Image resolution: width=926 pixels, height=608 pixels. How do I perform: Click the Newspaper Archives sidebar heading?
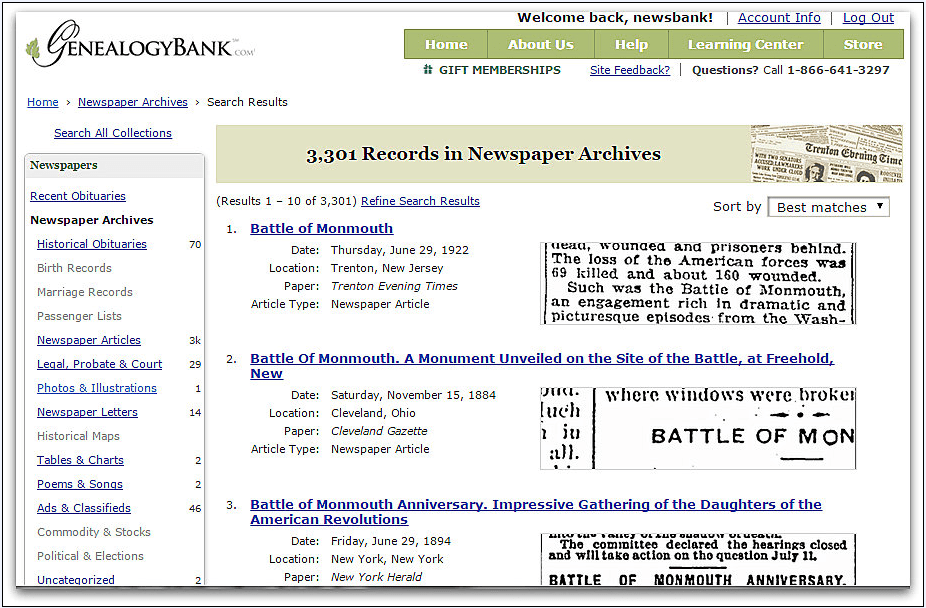[92, 220]
